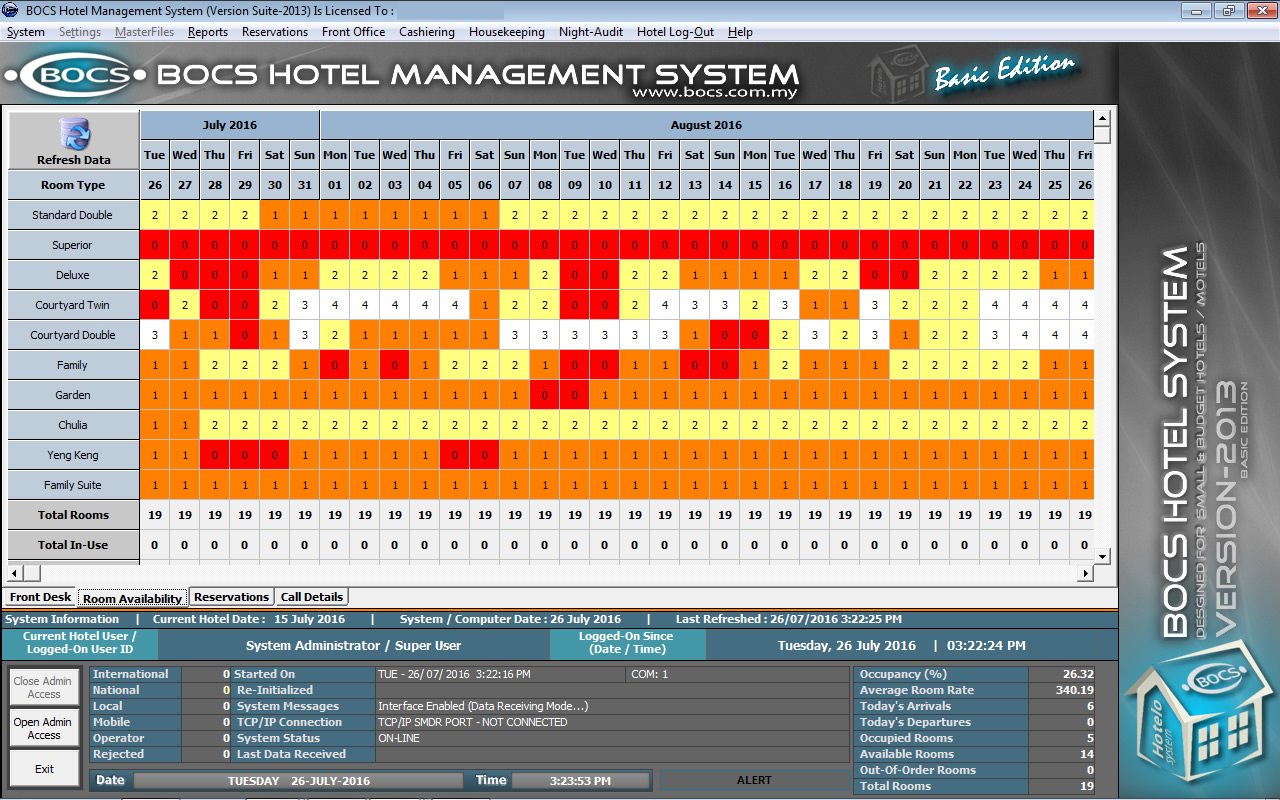Click the grid's vertical scrollbar down arrow
This screenshot has height=800, width=1280.
(1102, 556)
